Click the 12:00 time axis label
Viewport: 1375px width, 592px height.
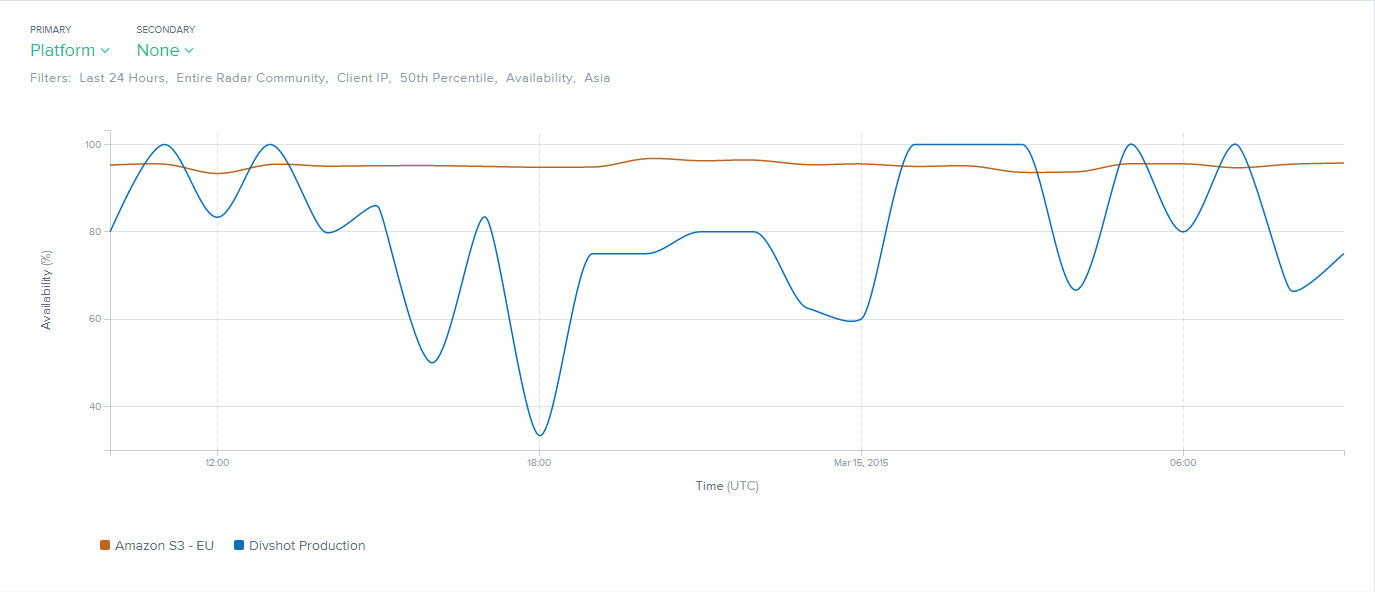coord(217,463)
